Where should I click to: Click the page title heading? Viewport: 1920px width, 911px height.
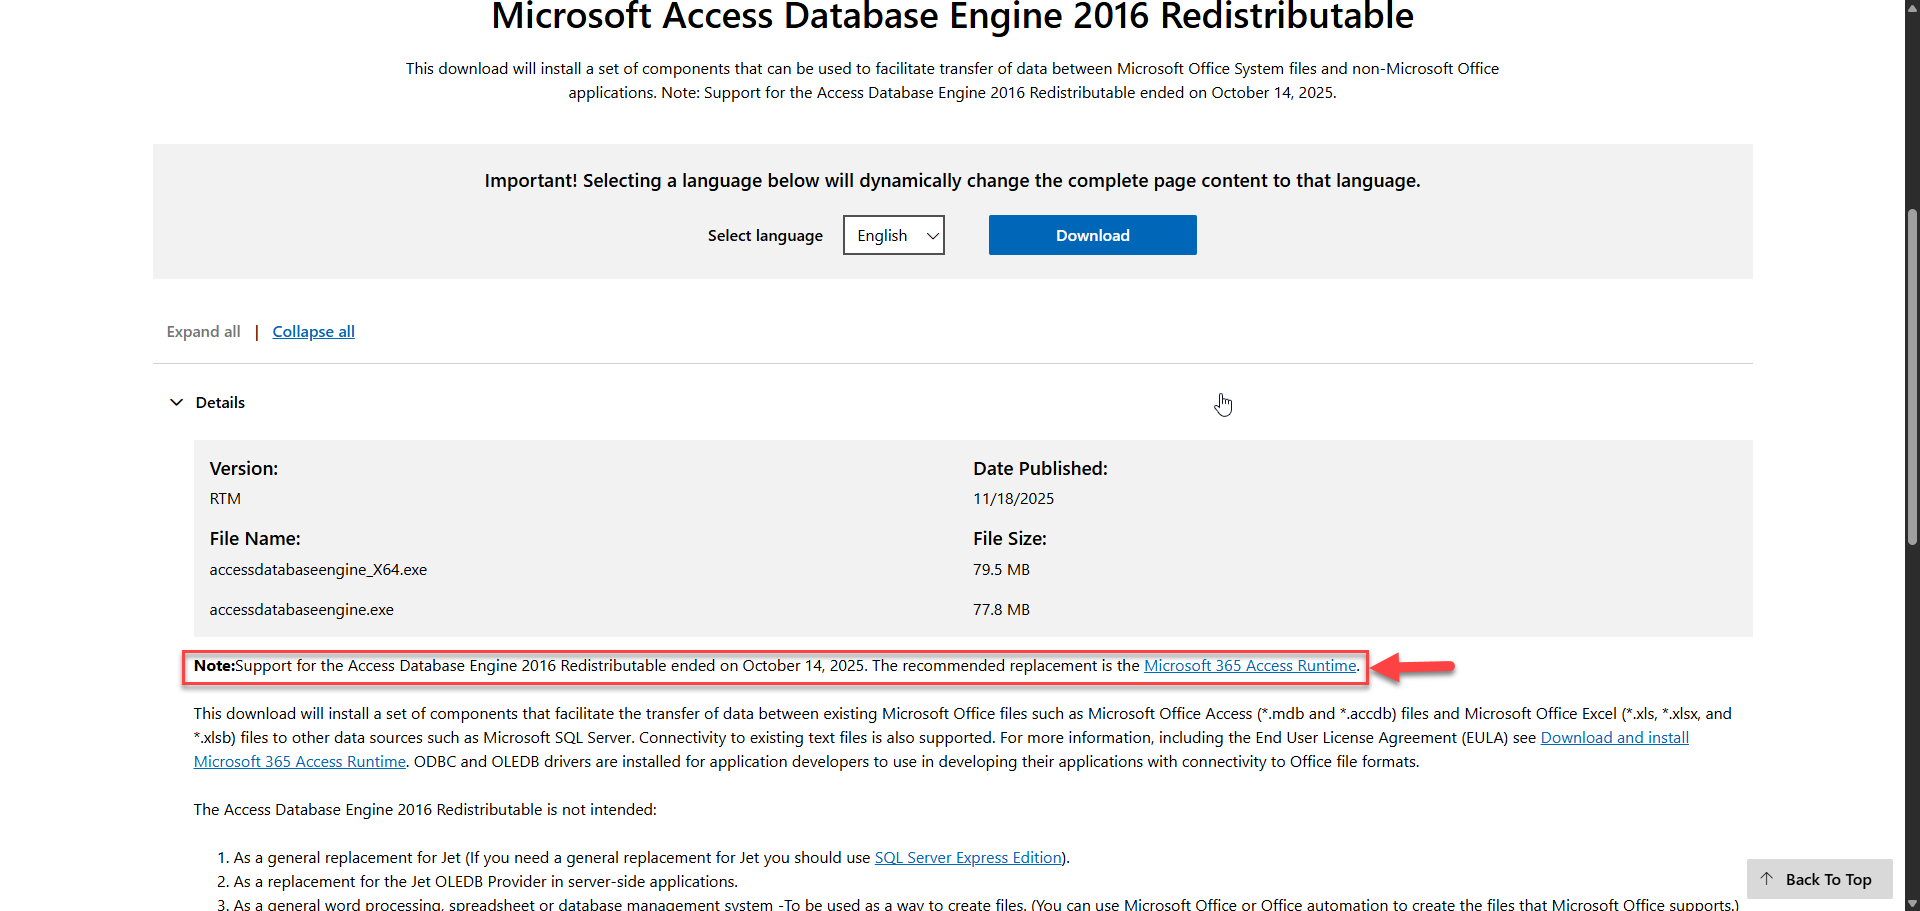952,17
